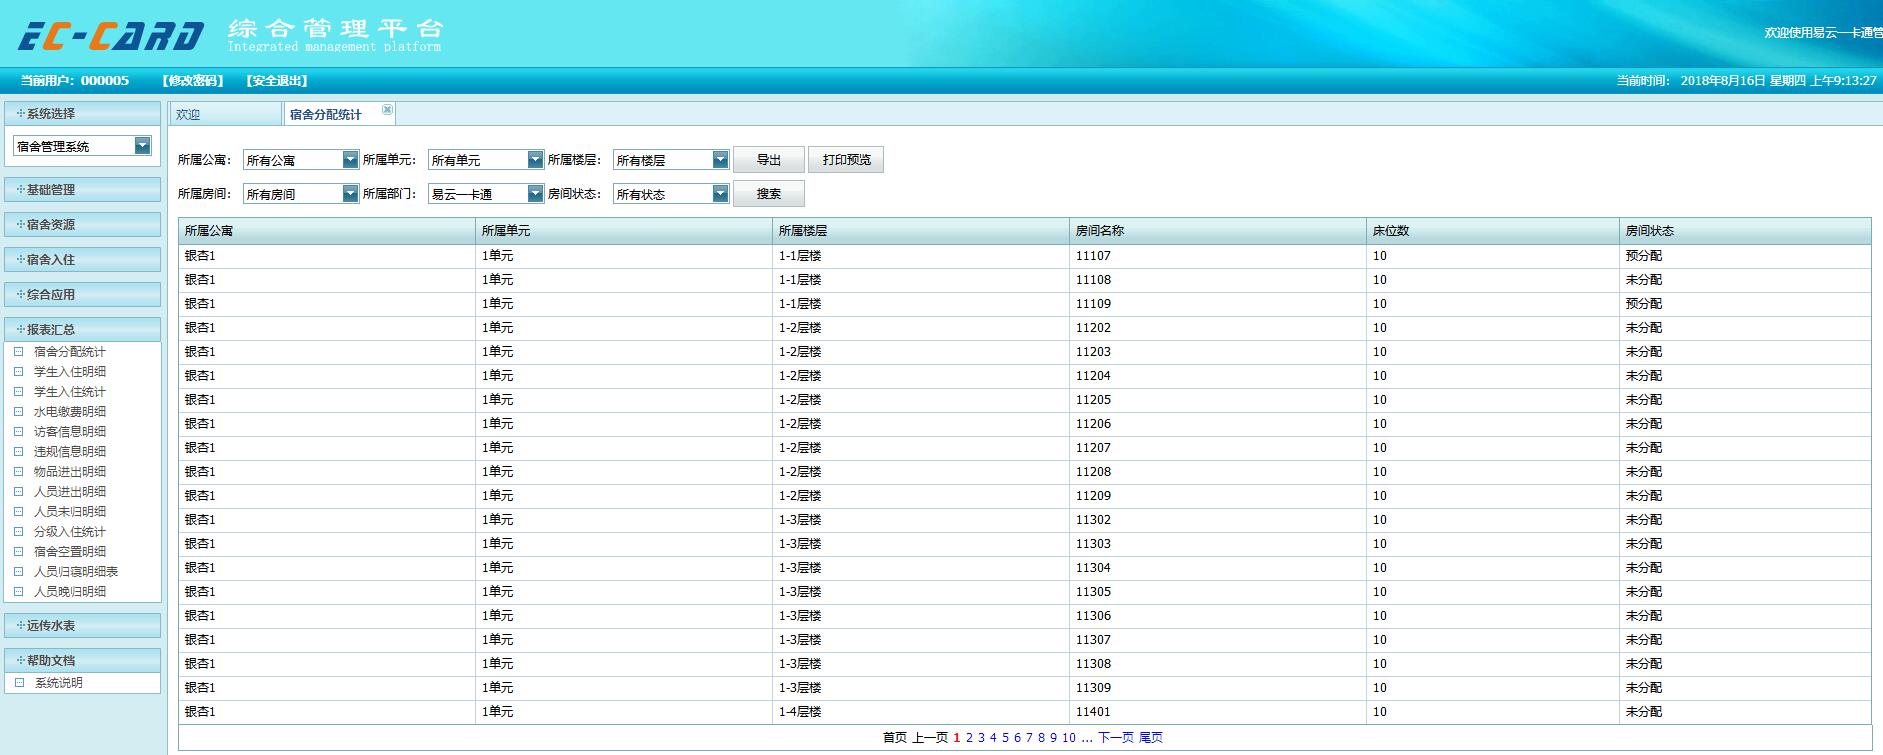Click the 导出 export button
Screen dimensions: 1883x755
tap(769, 160)
